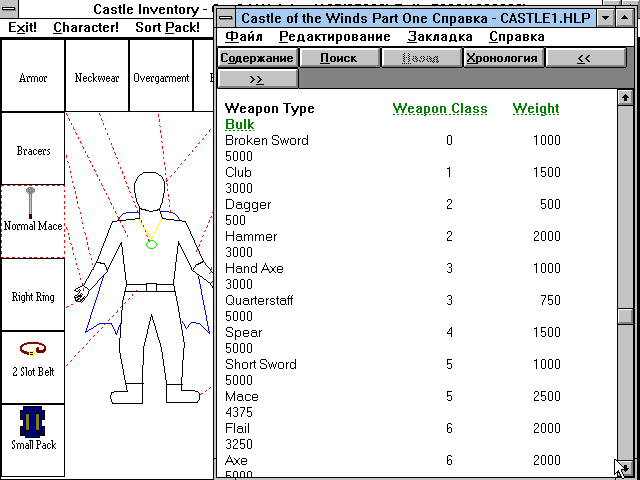Follow the Weight glossary link

tap(536, 109)
